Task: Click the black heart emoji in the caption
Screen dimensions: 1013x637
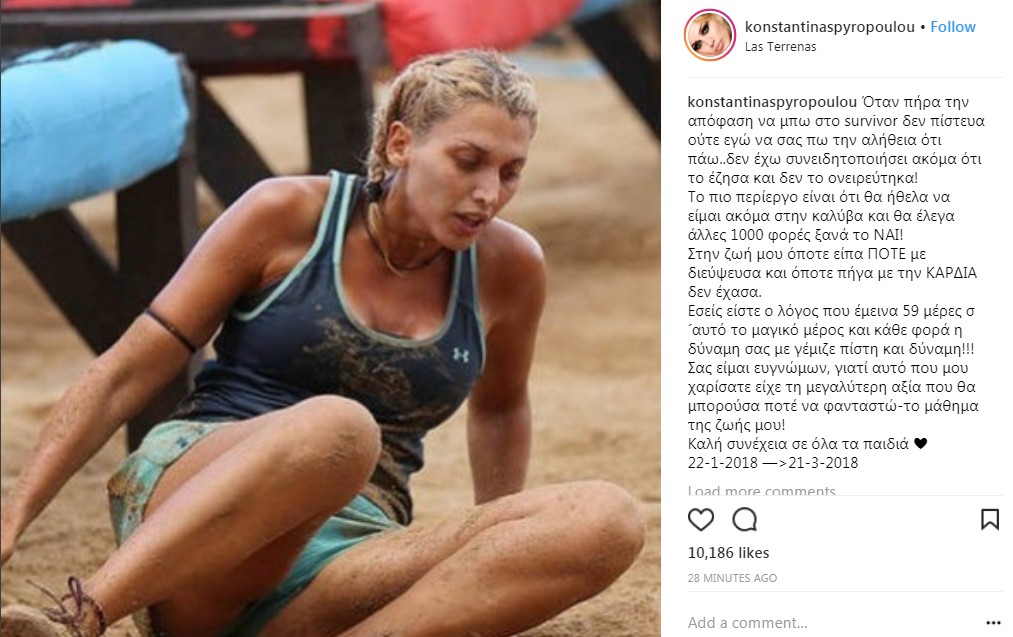Action: point(921,444)
